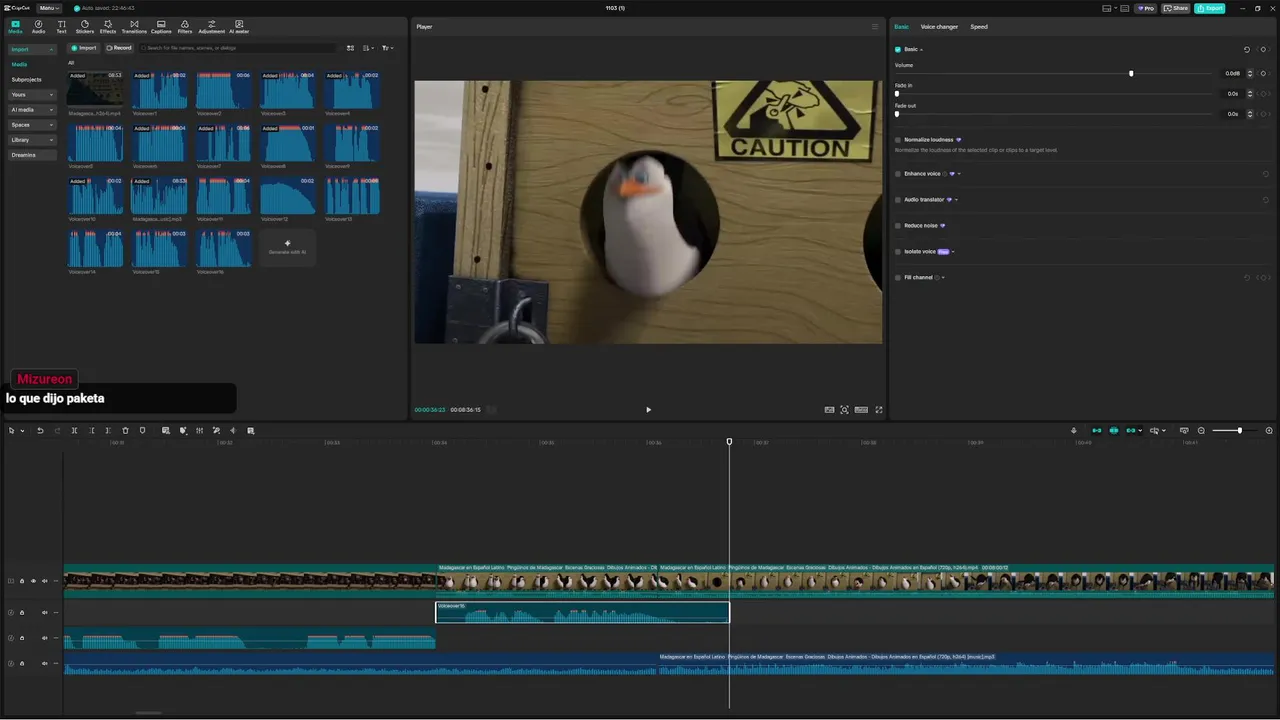Click the Record button
The image size is (1280, 720).
pos(119,48)
